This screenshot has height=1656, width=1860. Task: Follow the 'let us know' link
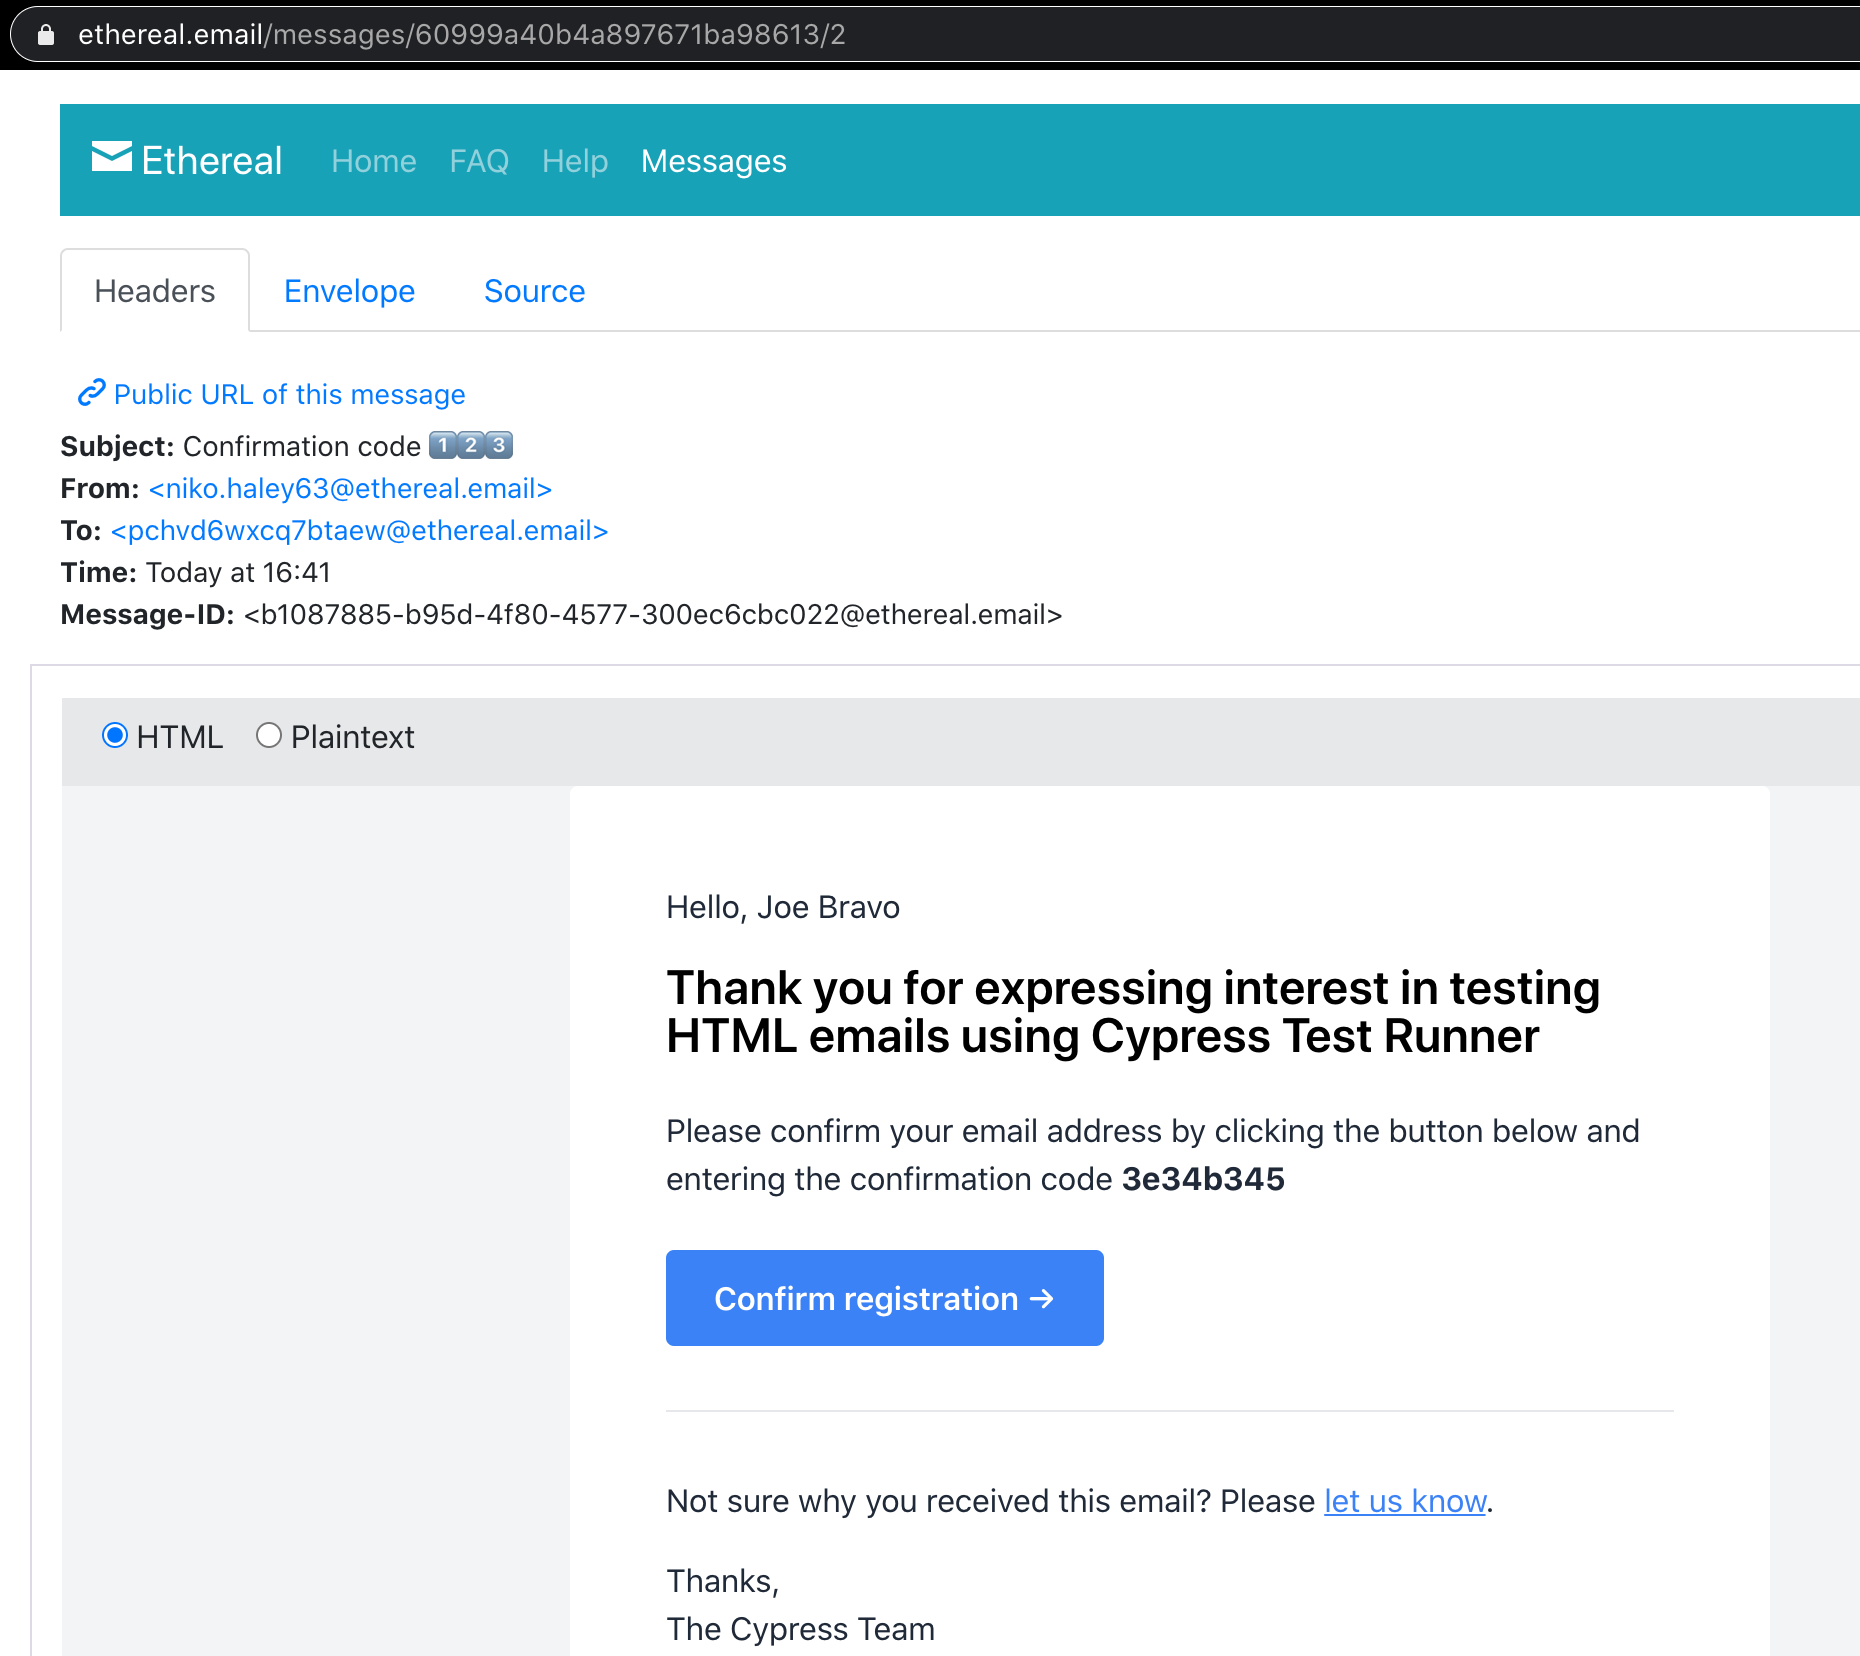click(1405, 1501)
